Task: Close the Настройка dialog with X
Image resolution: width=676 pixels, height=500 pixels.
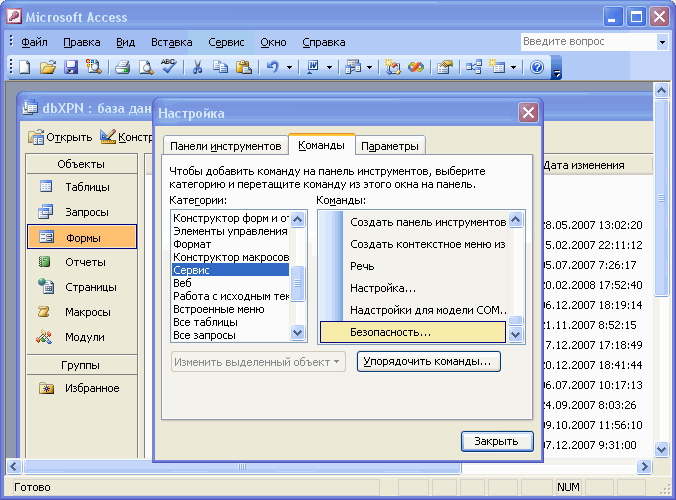Action: [x=528, y=113]
